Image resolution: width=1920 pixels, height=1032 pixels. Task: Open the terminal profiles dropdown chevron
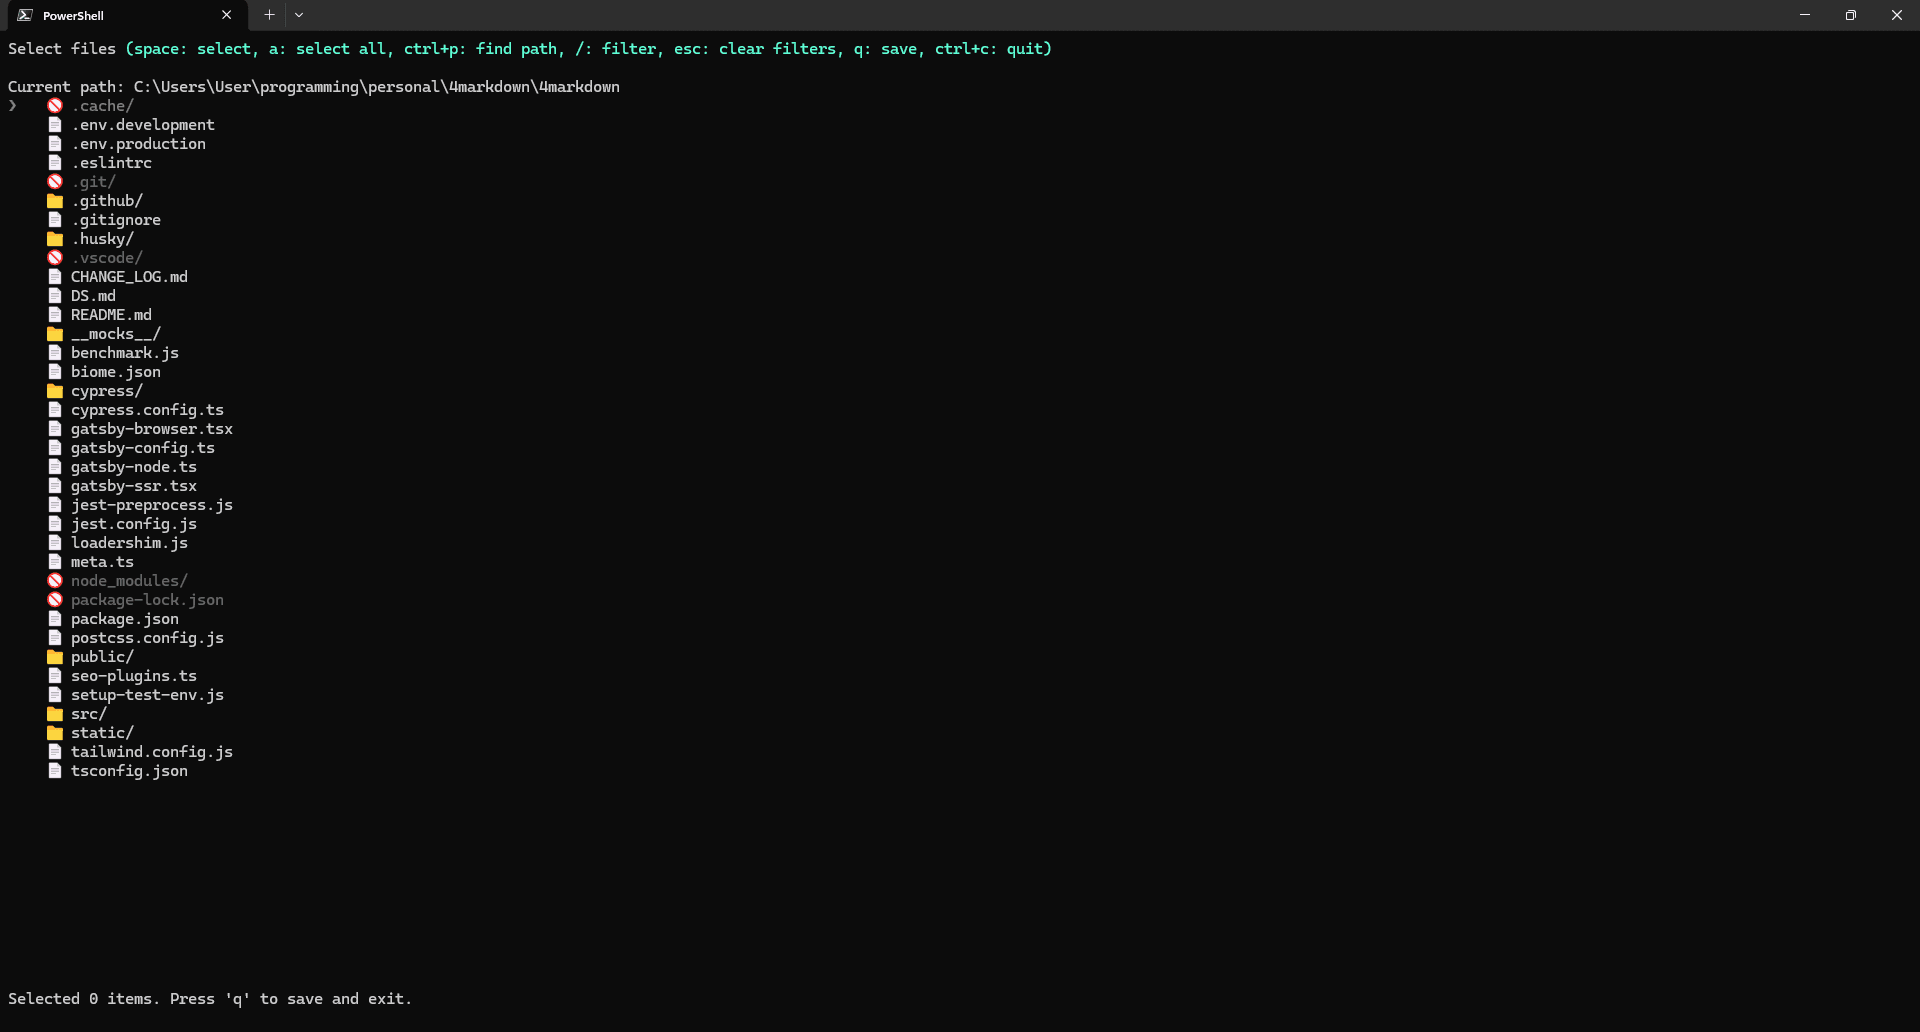coord(299,15)
